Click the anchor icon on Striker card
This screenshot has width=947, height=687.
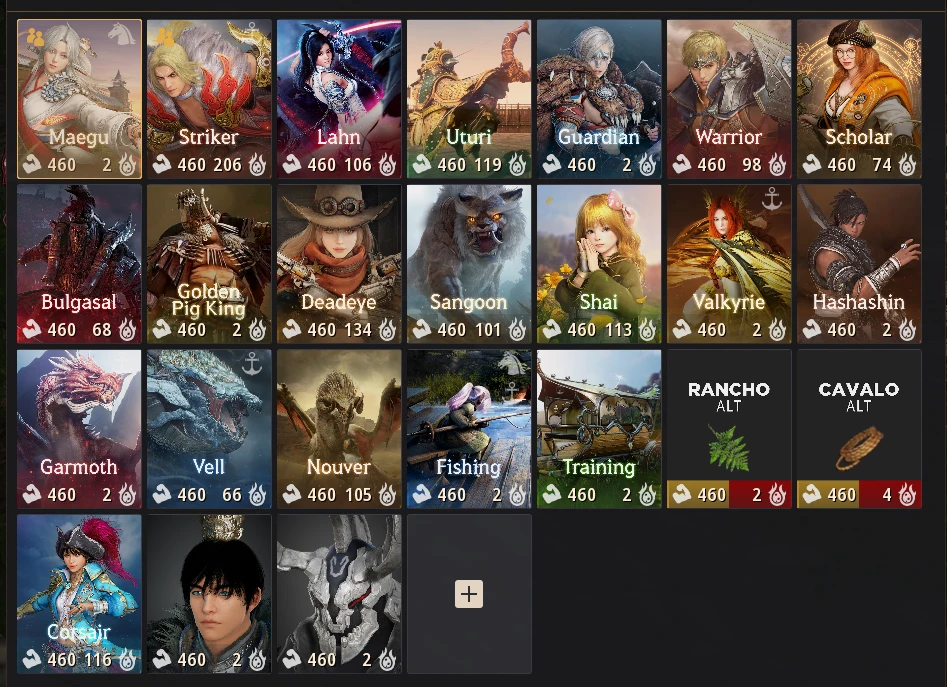coord(252,28)
